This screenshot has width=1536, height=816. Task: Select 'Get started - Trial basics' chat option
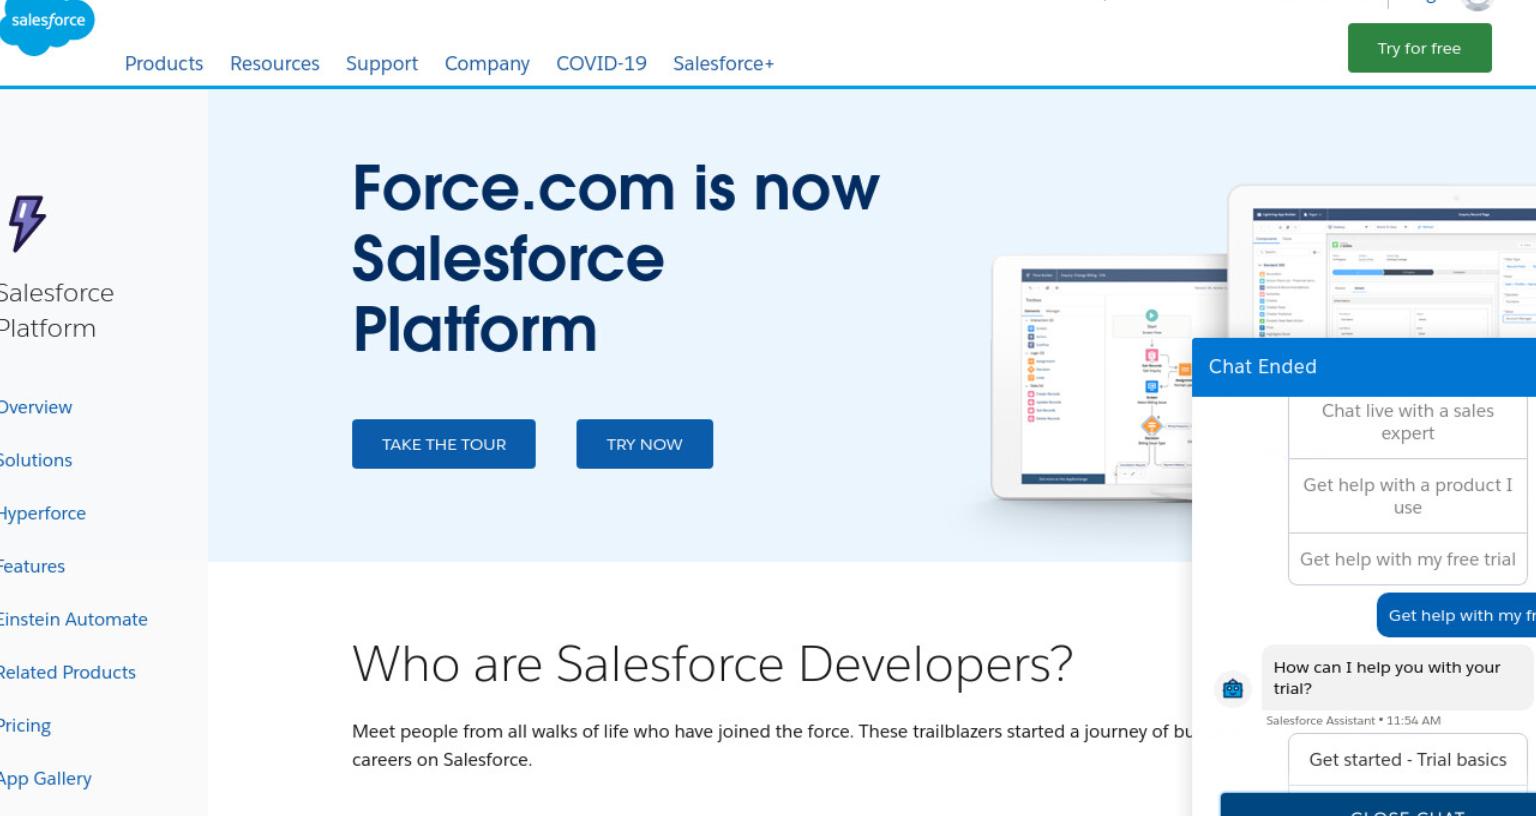[x=1407, y=760]
